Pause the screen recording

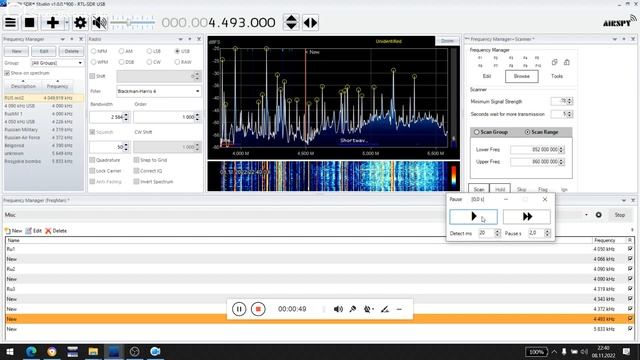[239, 309]
